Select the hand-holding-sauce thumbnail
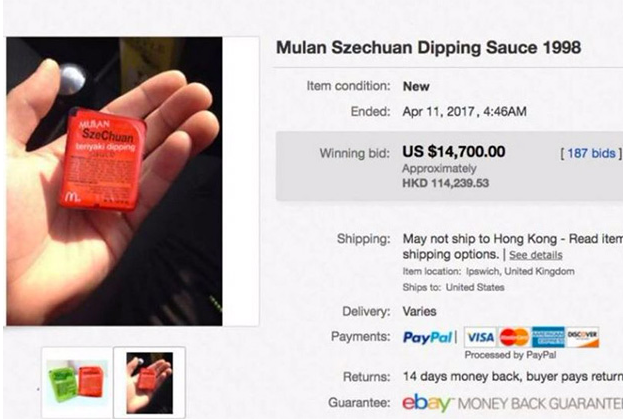Image resolution: width=625 pixels, height=419 pixels. click(x=149, y=381)
